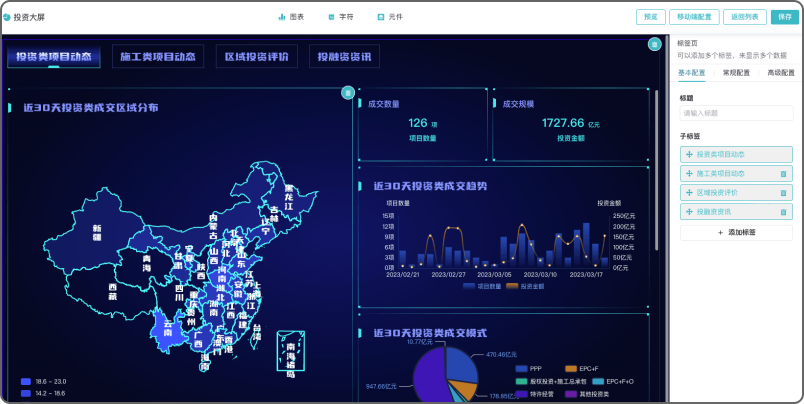
Task: Select 施工类项目动态 sub-tab row in panel
Action: [736, 174]
